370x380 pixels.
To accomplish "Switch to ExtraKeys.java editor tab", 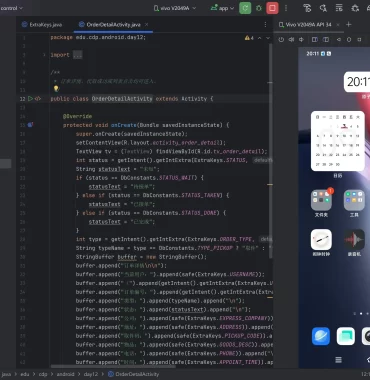I will [x=42, y=25].
